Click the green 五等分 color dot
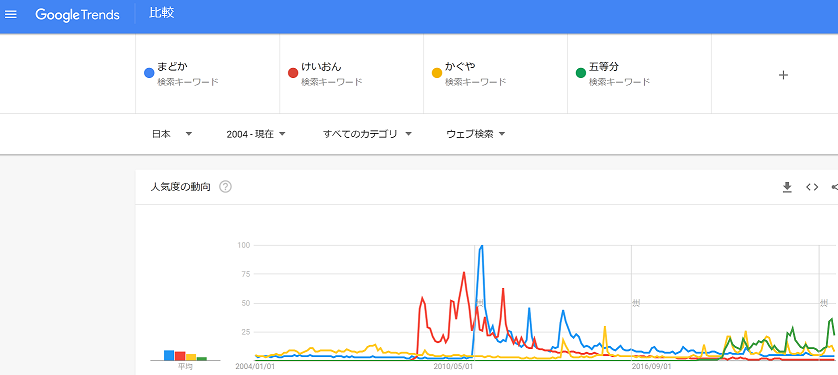Image resolution: width=838 pixels, height=375 pixels. 581,73
